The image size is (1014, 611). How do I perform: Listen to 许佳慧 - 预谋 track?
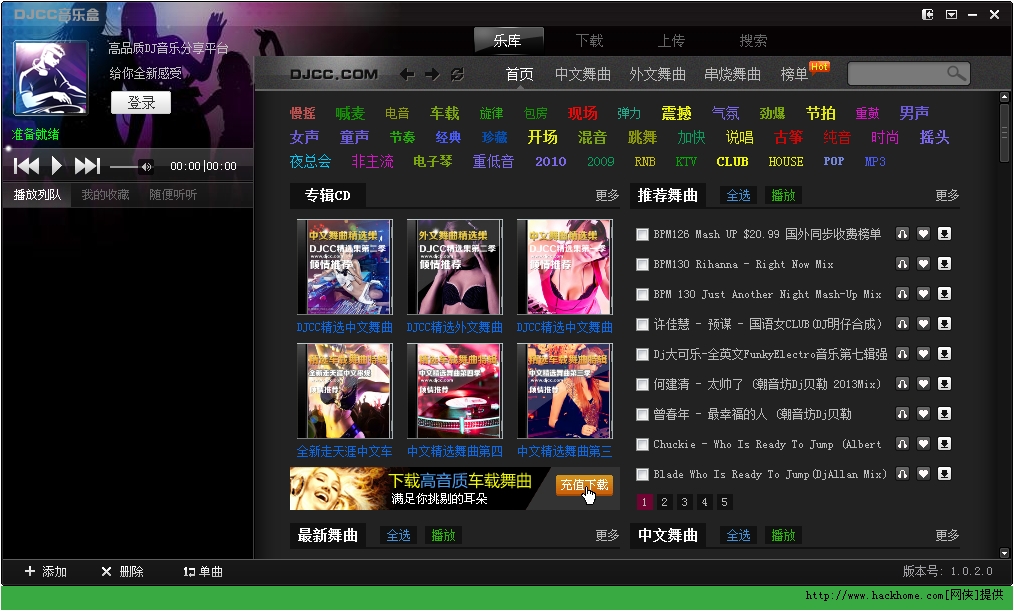click(902, 324)
